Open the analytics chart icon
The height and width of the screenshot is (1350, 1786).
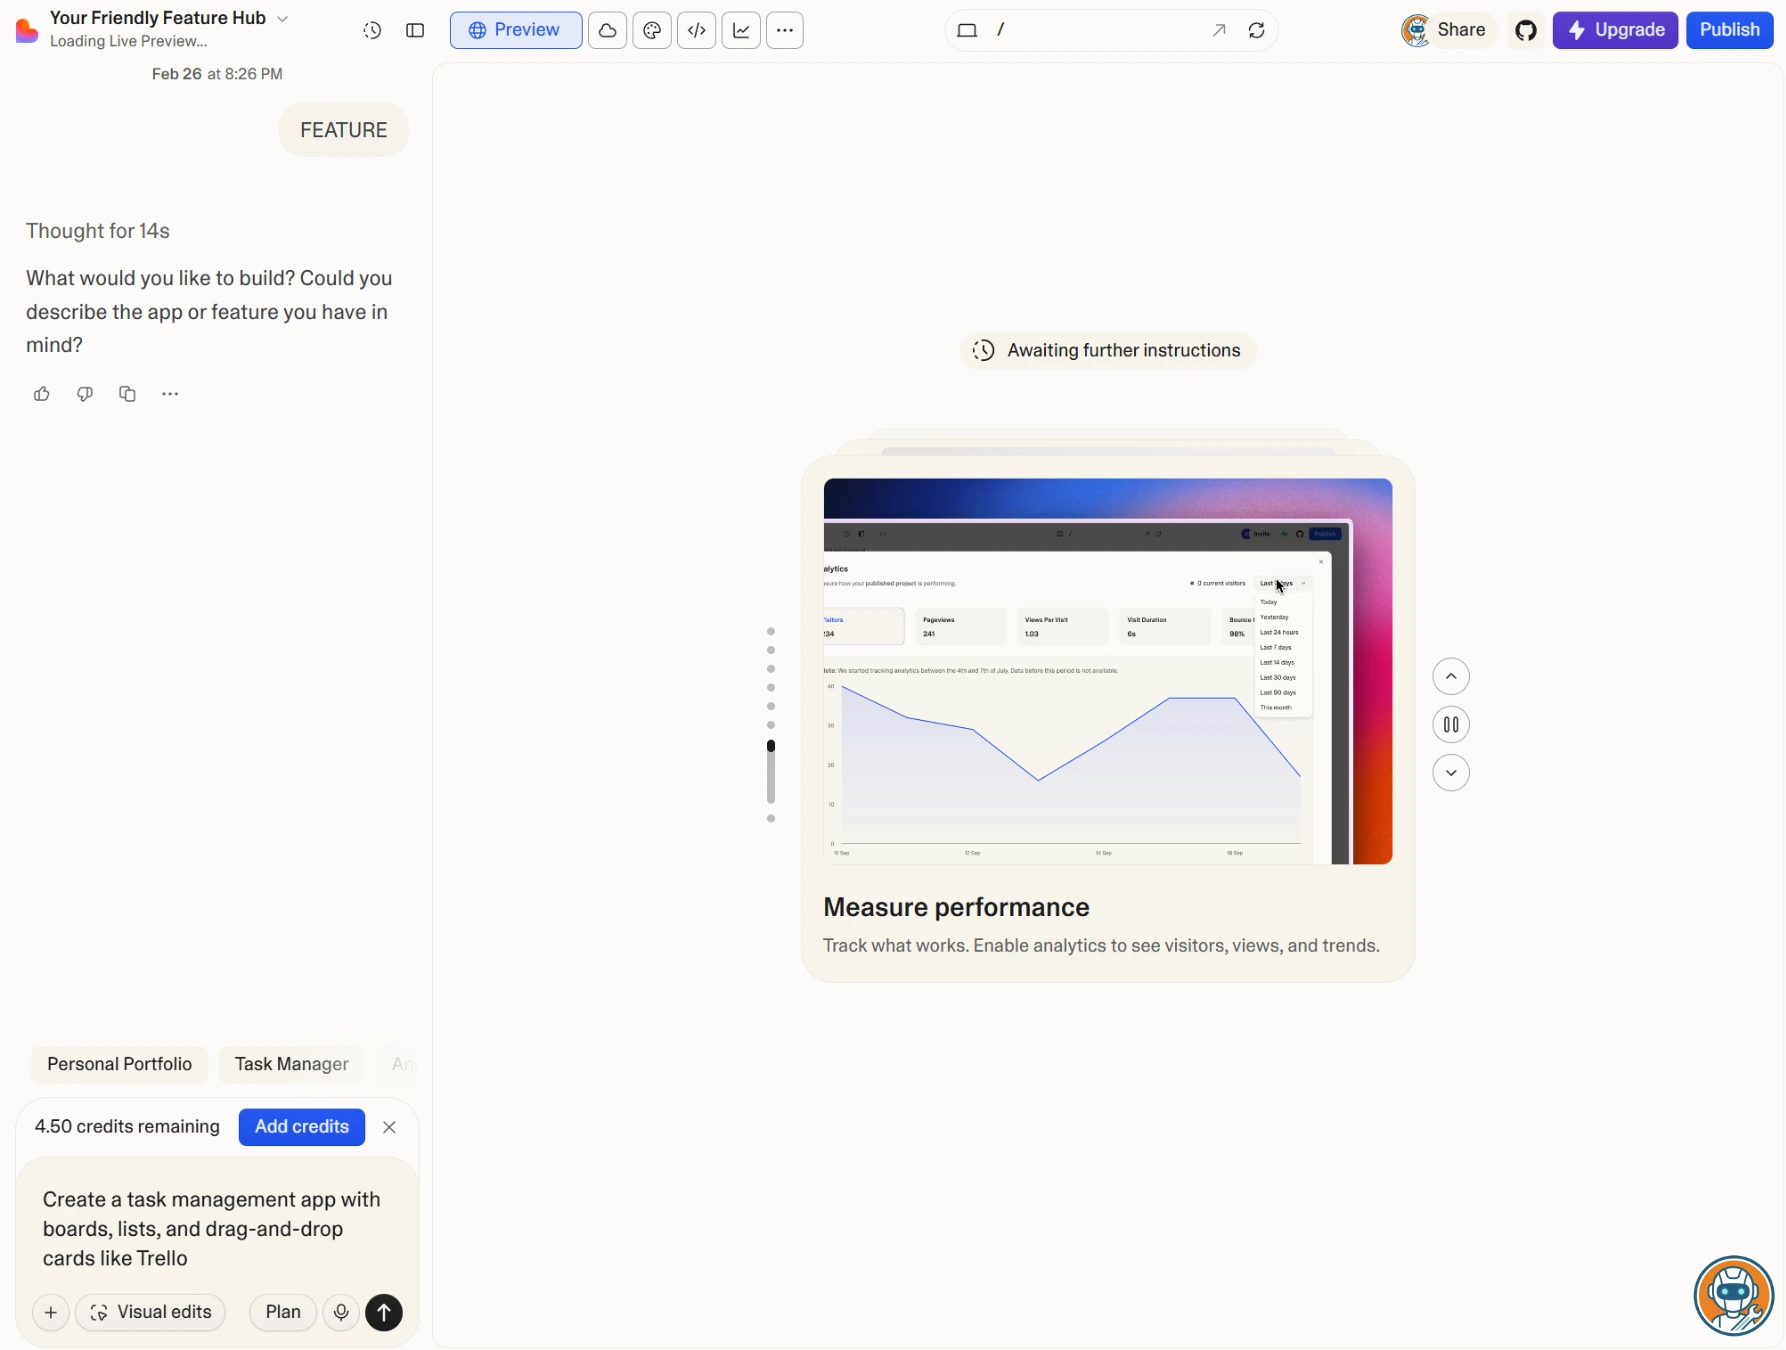(x=741, y=31)
